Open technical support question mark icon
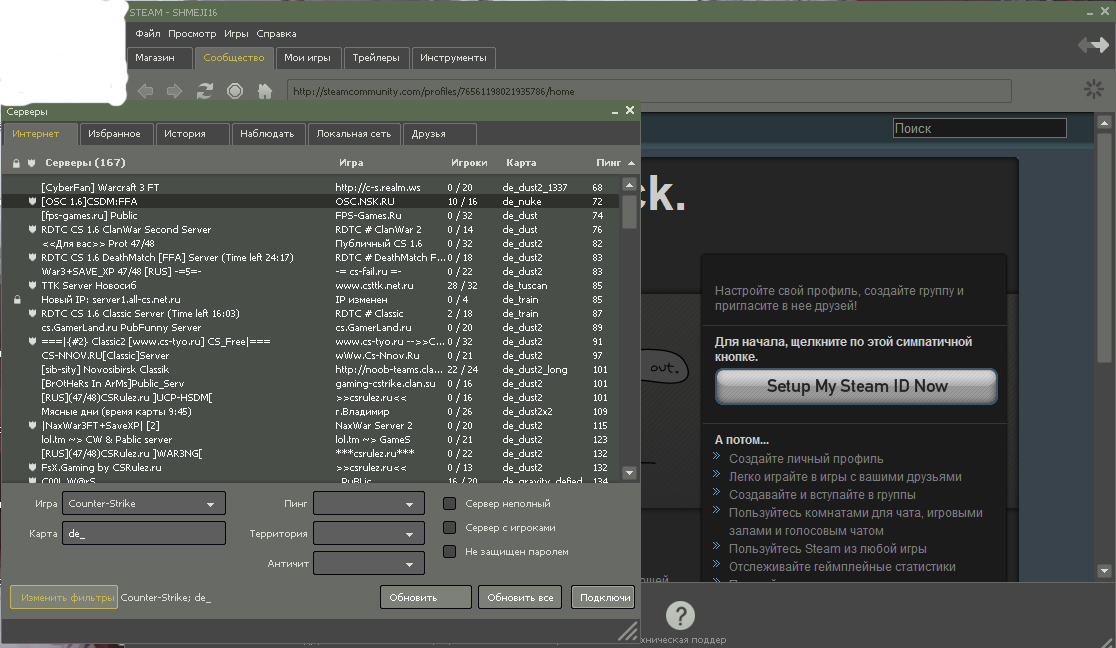Screen dimensions: 1116x648 pyautogui.click(x=680, y=616)
